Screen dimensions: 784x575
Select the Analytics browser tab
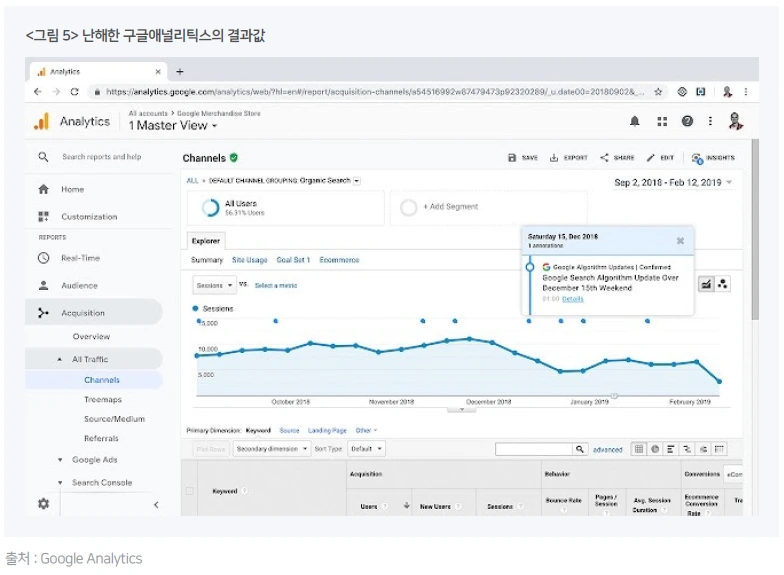98,72
